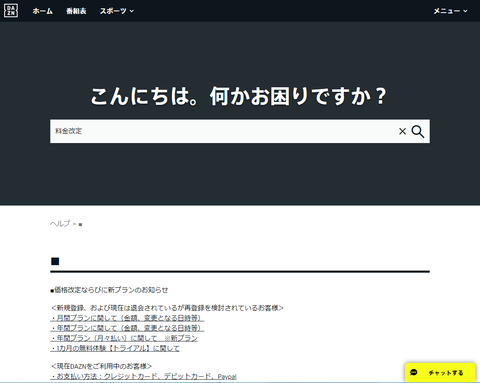
Task: Open 月間プランに関して link
Action: coord(127,318)
